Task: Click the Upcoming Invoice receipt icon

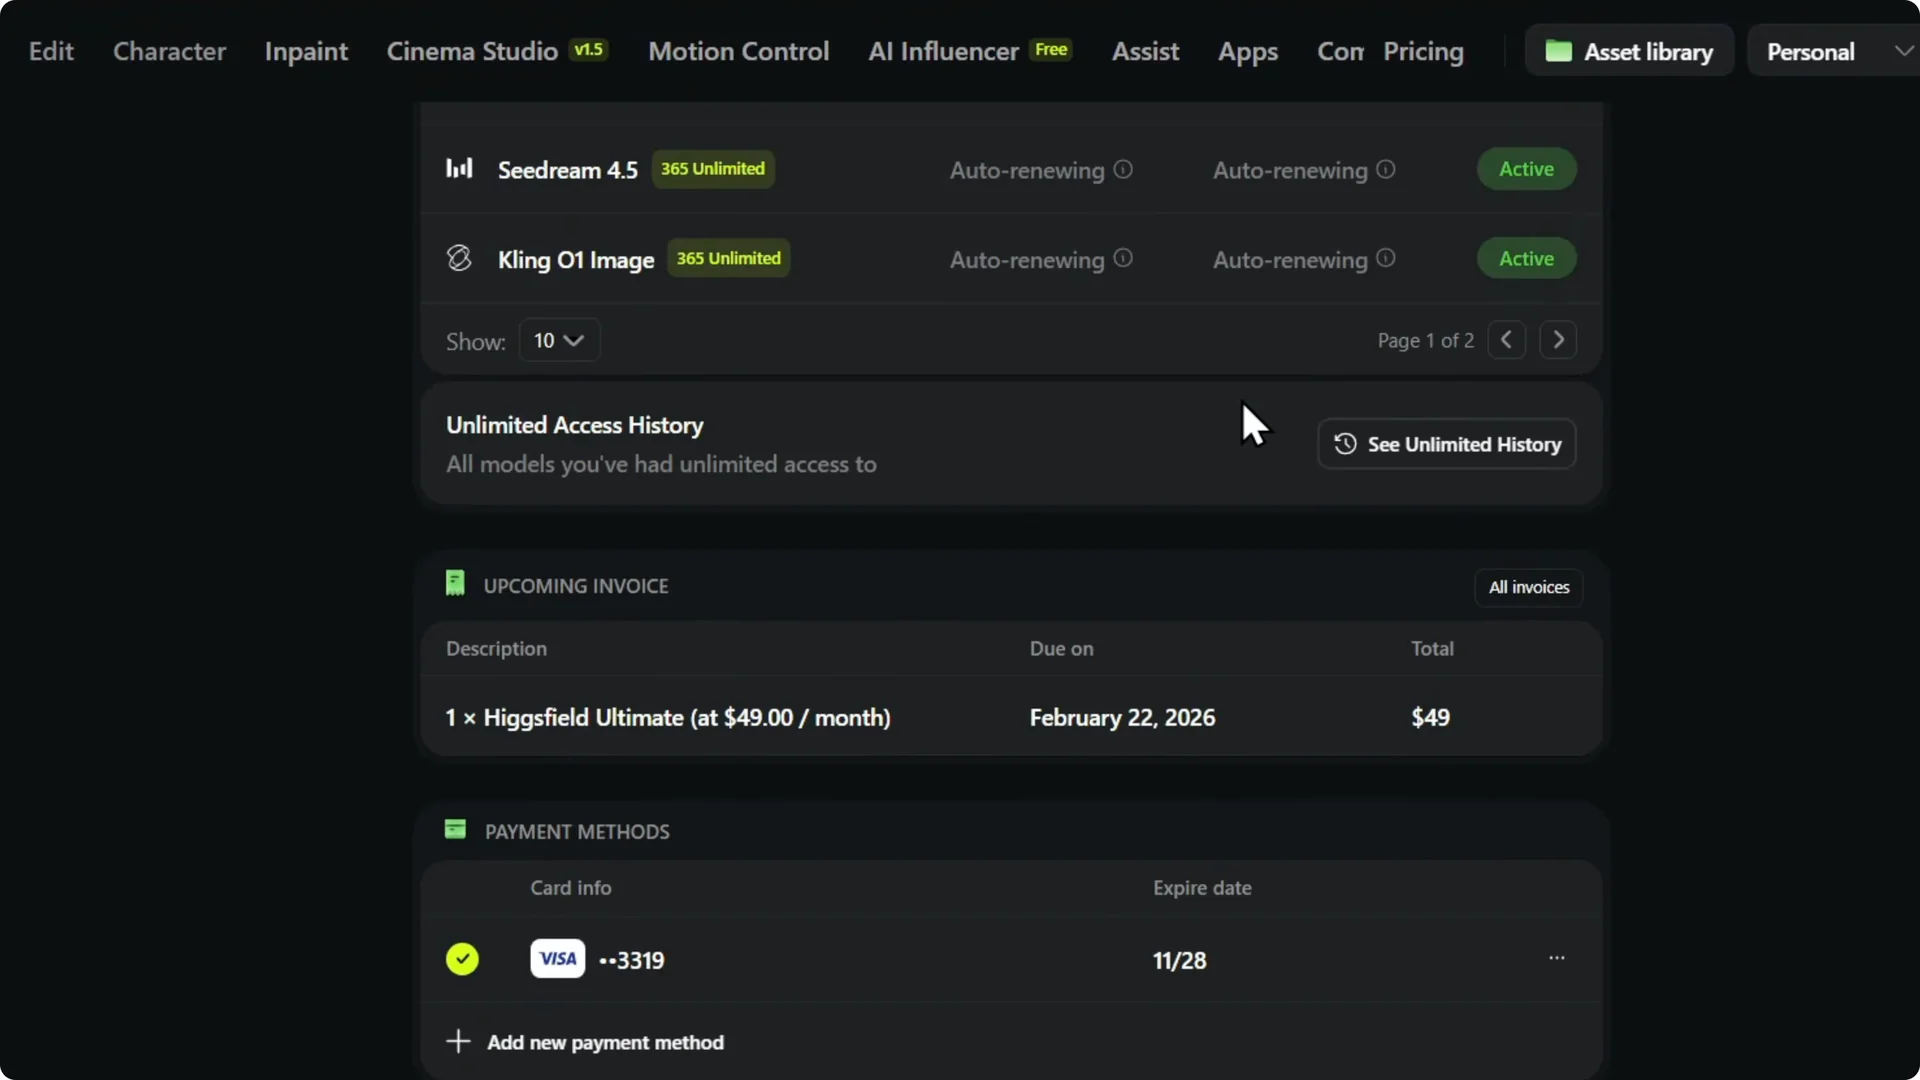Action: point(455,583)
